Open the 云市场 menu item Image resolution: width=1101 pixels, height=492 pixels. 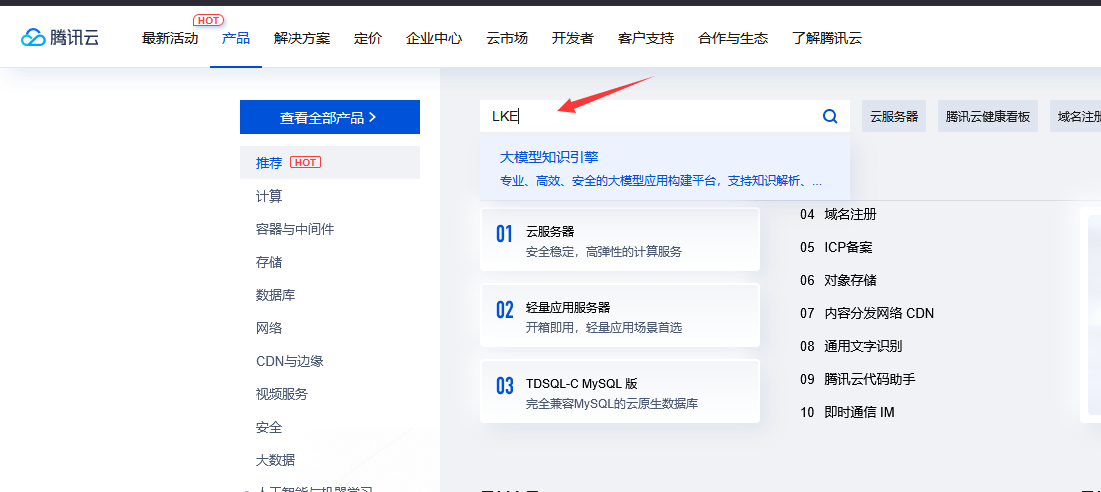point(507,38)
